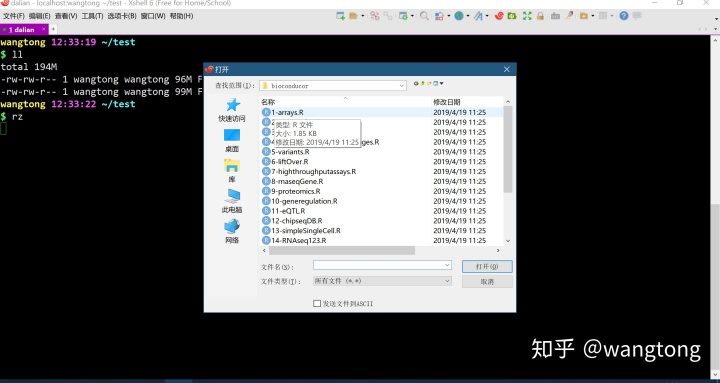Screen dimensions: 720x383
Task: Open the 查看(V) menu
Action: click(66, 16)
